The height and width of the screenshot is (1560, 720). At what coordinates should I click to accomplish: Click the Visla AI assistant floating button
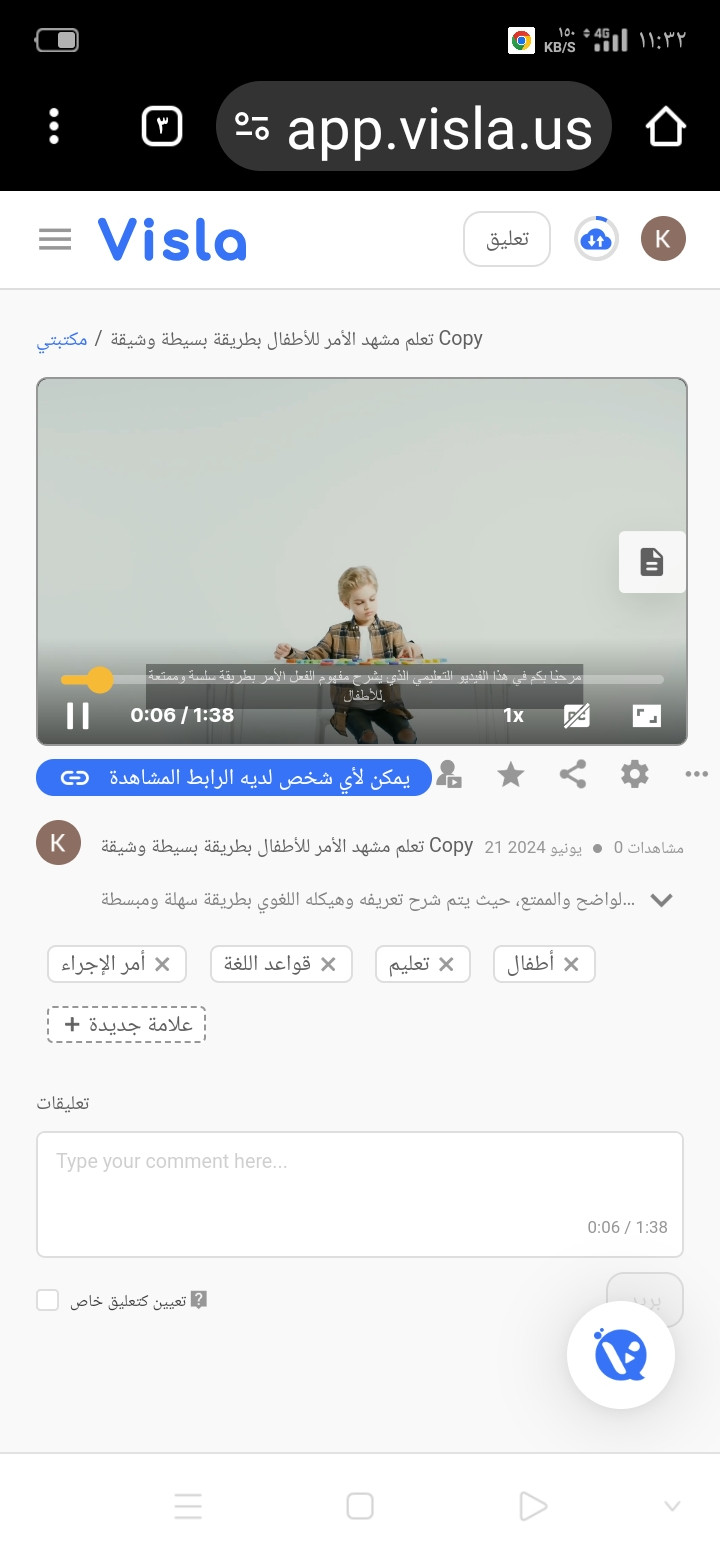(x=621, y=1355)
